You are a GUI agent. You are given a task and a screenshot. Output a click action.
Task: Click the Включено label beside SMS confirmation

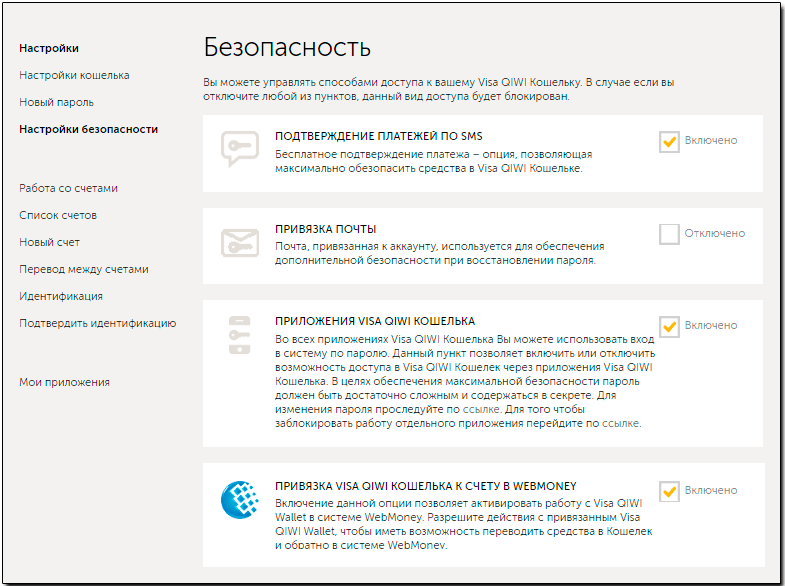711,141
